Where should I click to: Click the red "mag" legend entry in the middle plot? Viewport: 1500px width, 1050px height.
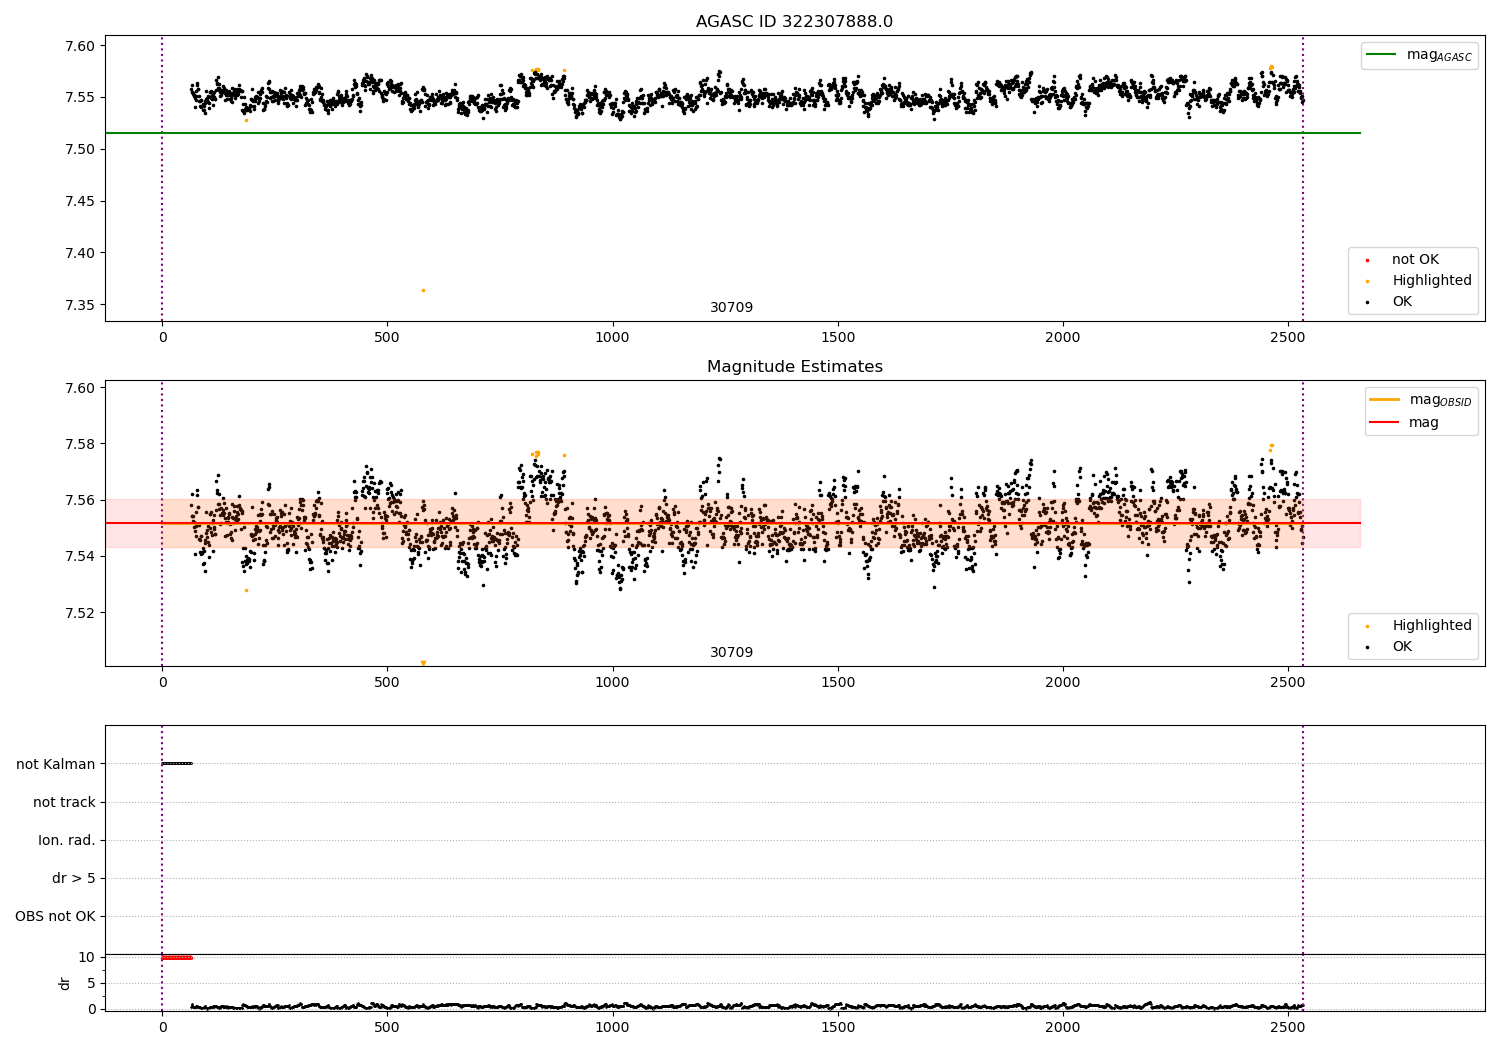tap(1405, 422)
